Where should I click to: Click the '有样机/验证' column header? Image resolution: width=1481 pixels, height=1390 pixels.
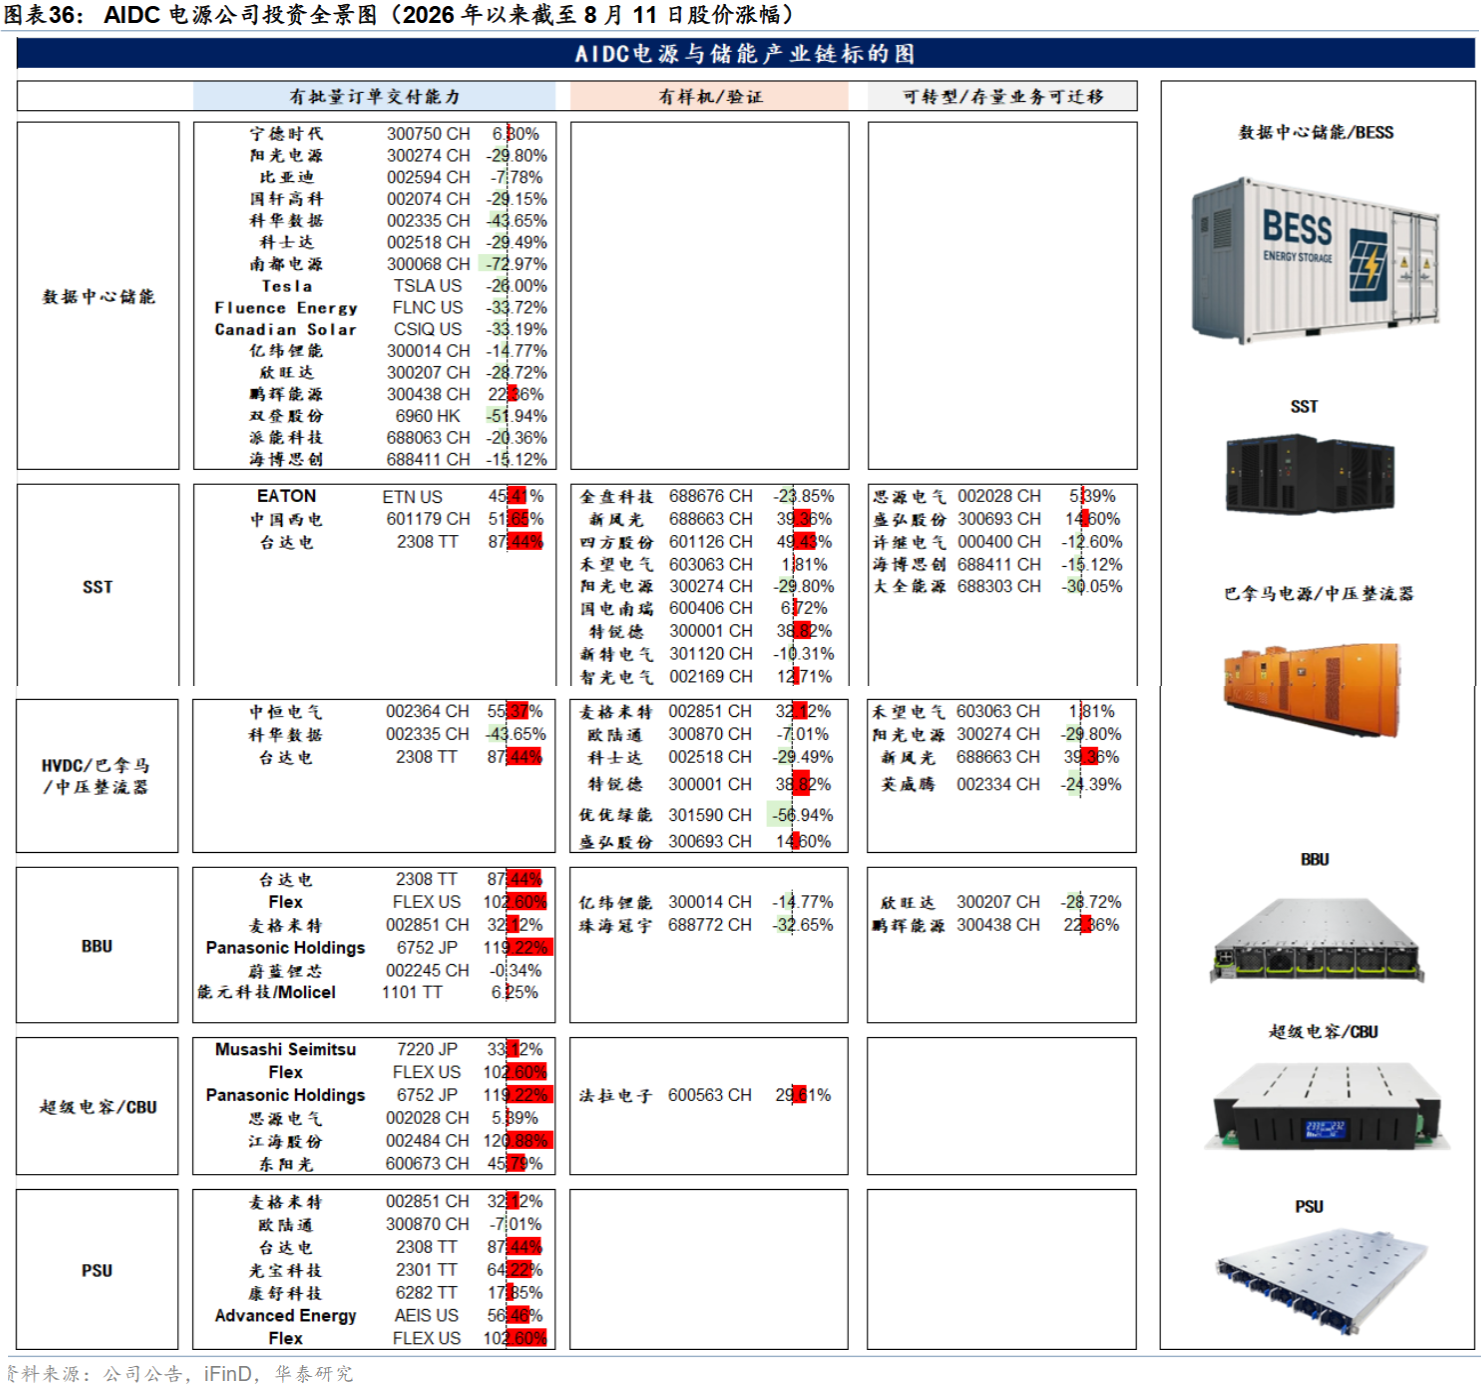710,97
